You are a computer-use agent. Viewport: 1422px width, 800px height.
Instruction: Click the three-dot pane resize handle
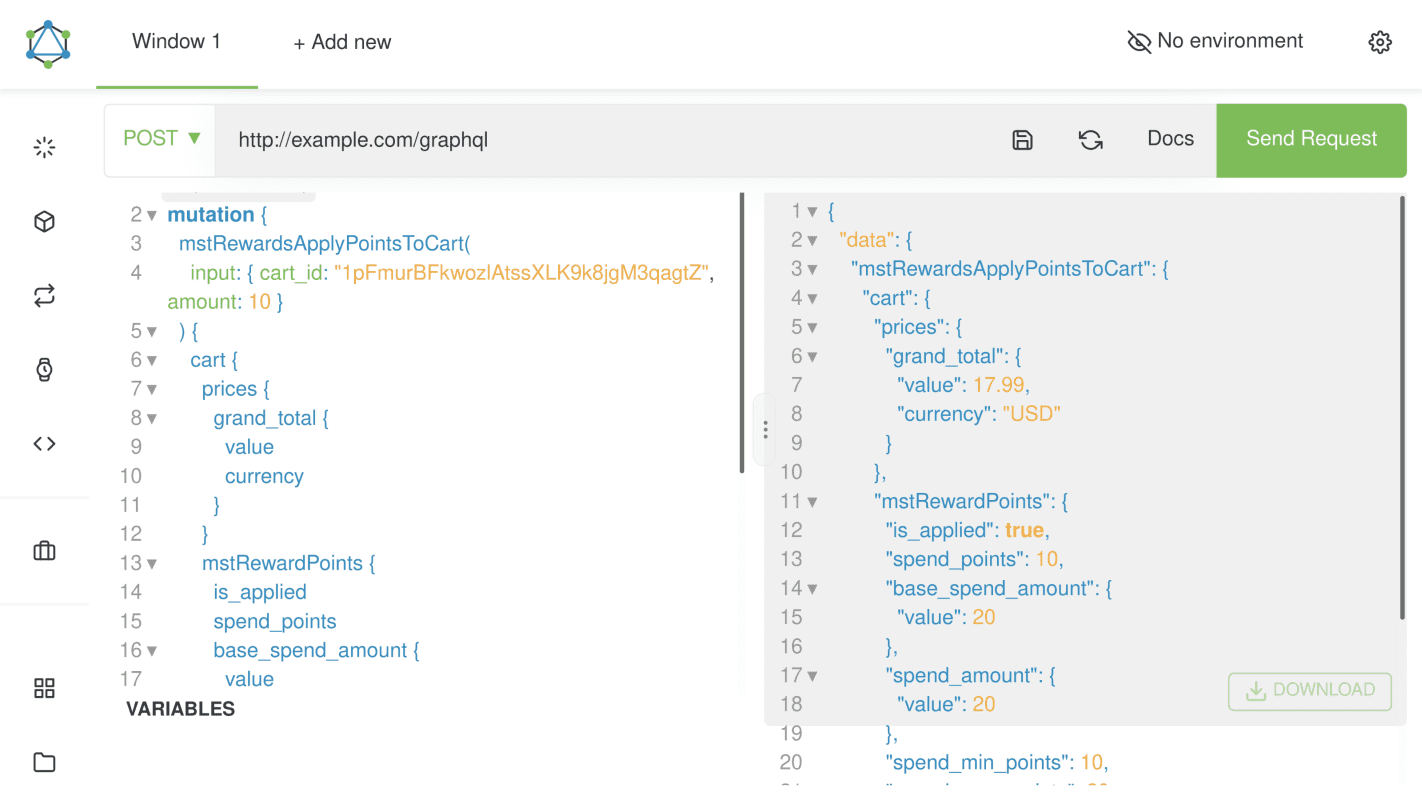click(x=765, y=430)
